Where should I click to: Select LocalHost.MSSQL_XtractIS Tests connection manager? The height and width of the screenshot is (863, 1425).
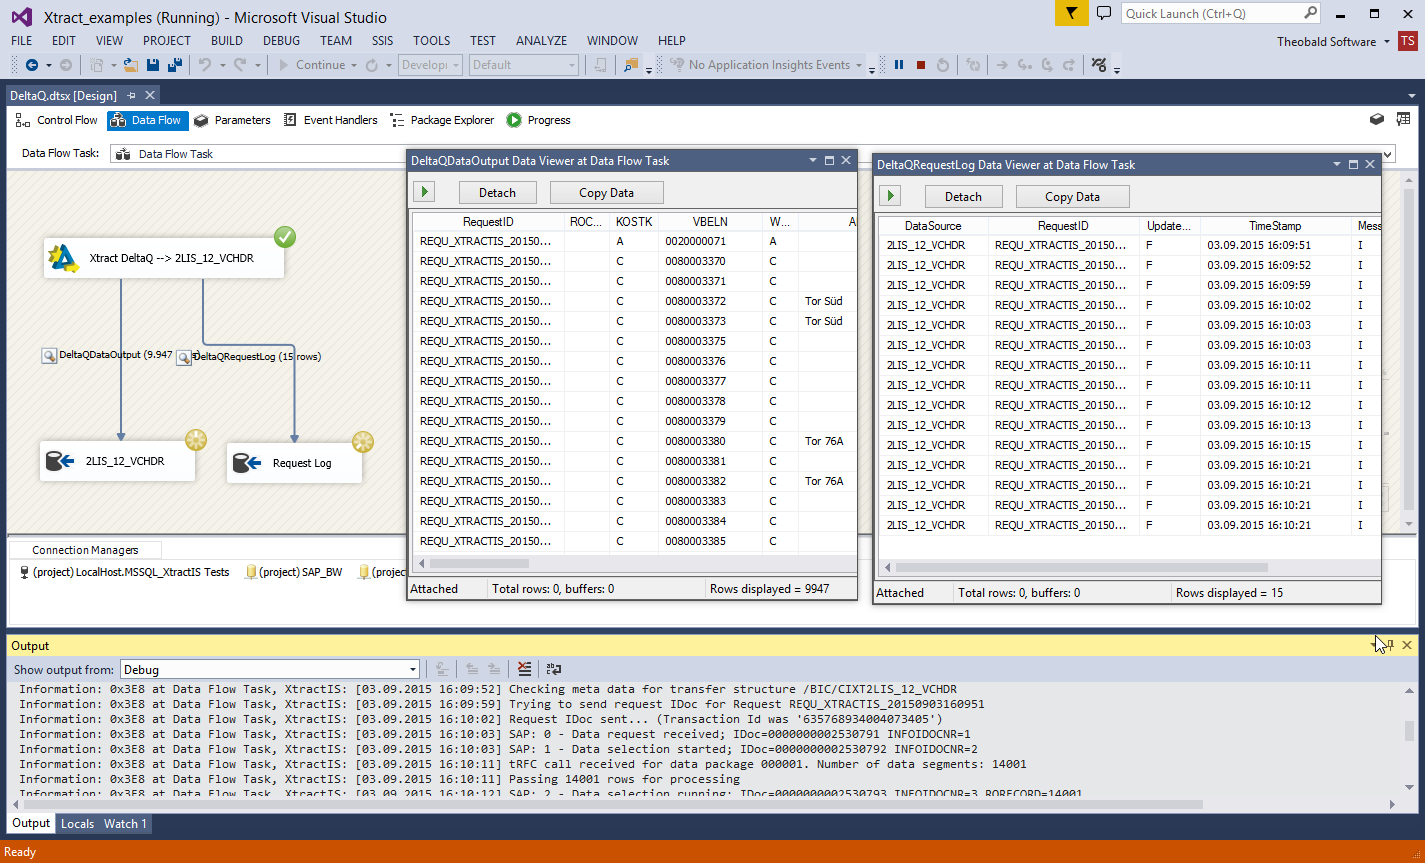[125, 572]
